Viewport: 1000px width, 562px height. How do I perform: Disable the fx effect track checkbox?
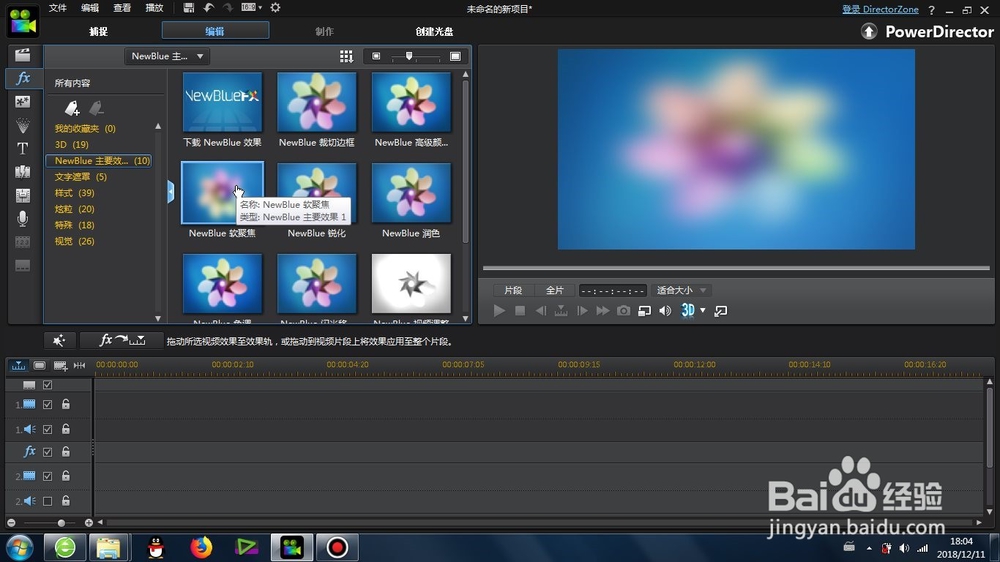pyautogui.click(x=47, y=452)
